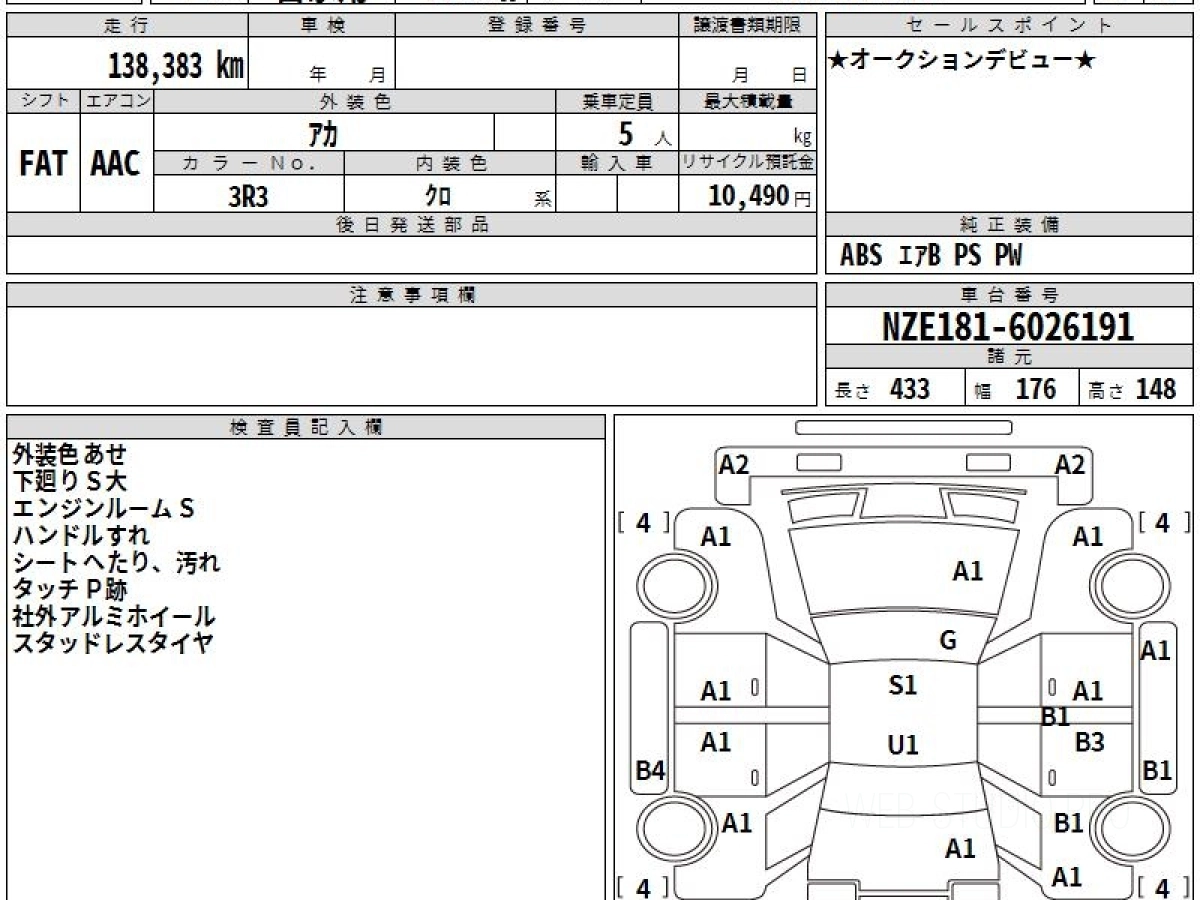Select the "検査員記入欄" header bar
The height and width of the screenshot is (900, 1200).
coord(306,427)
